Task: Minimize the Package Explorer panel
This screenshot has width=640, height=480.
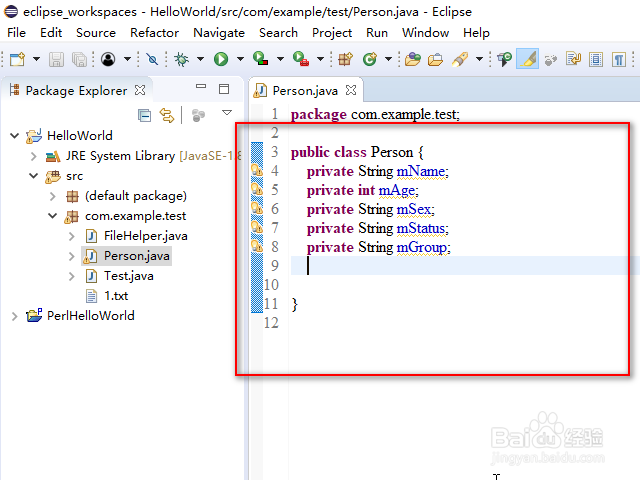Action: pos(201,87)
